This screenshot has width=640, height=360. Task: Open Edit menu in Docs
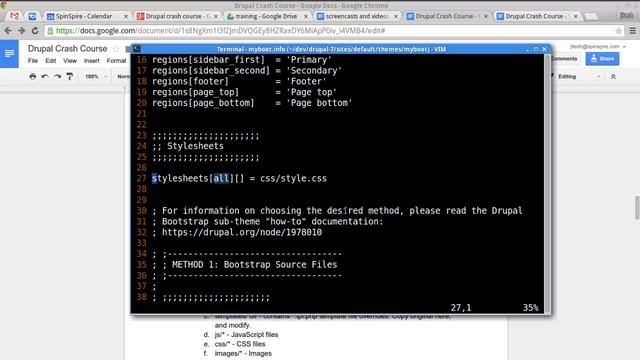point(51,61)
